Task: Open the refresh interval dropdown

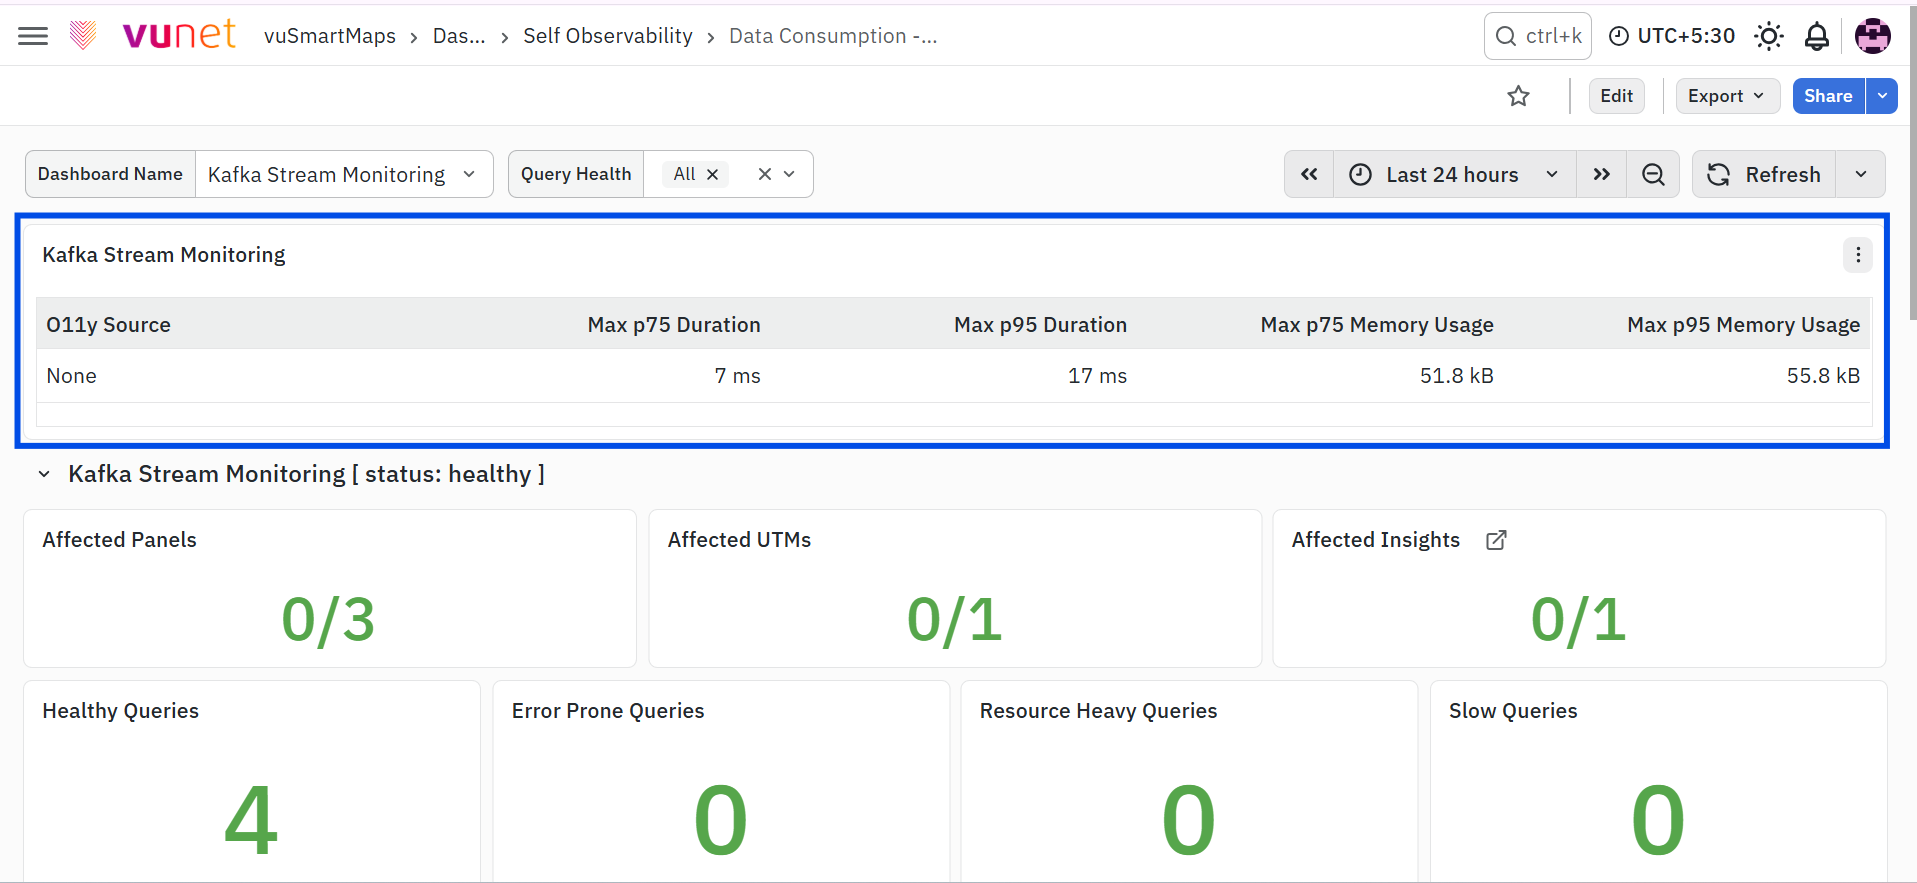Action: click(1860, 174)
